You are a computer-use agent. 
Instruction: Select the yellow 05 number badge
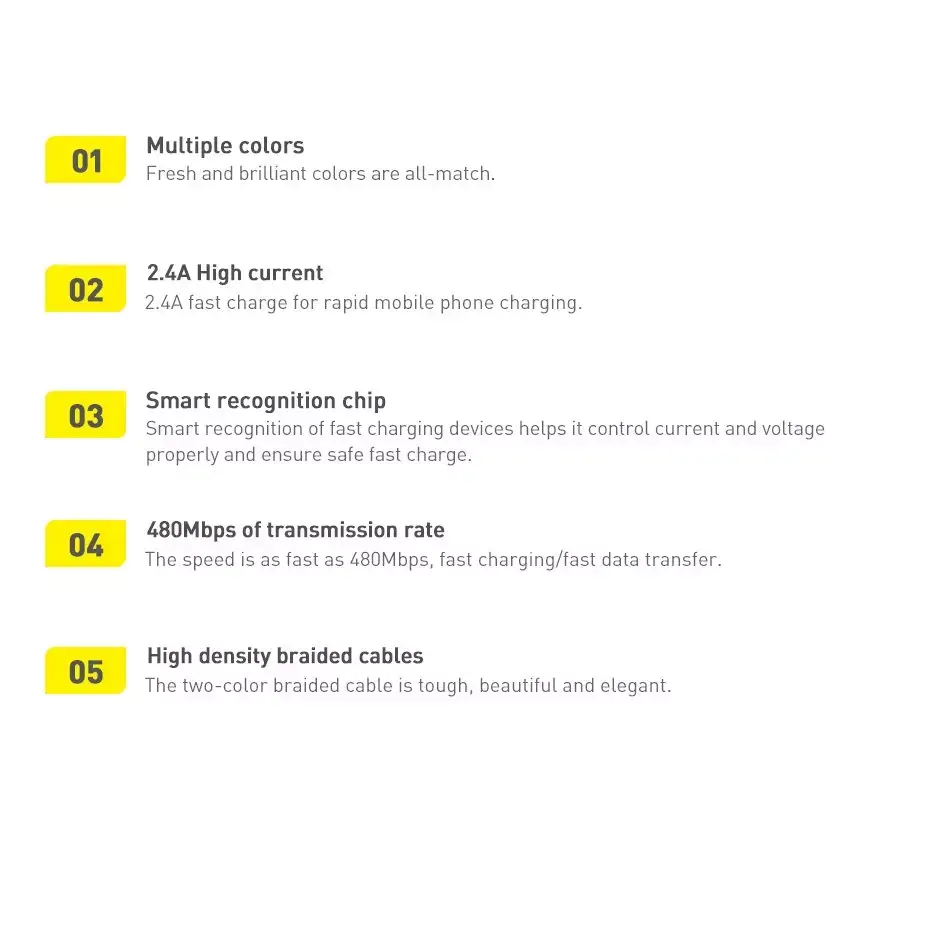(85, 670)
